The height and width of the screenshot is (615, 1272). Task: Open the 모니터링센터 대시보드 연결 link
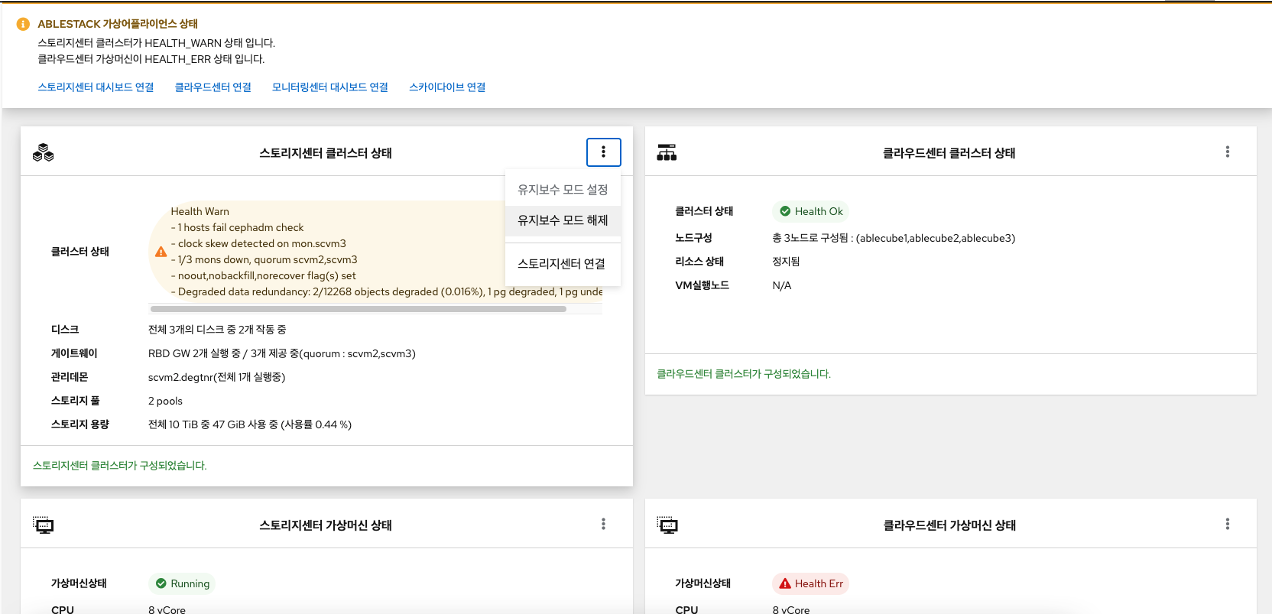[x=330, y=87]
